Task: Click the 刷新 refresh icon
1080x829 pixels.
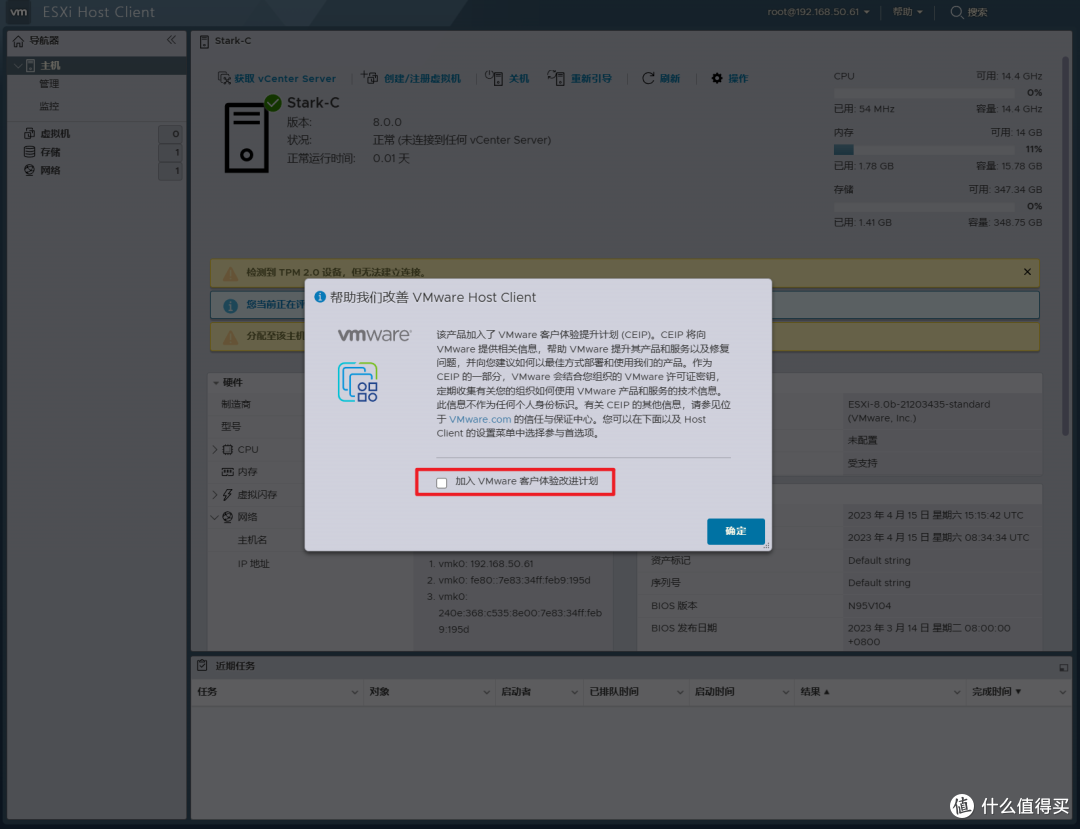Action: 650,78
